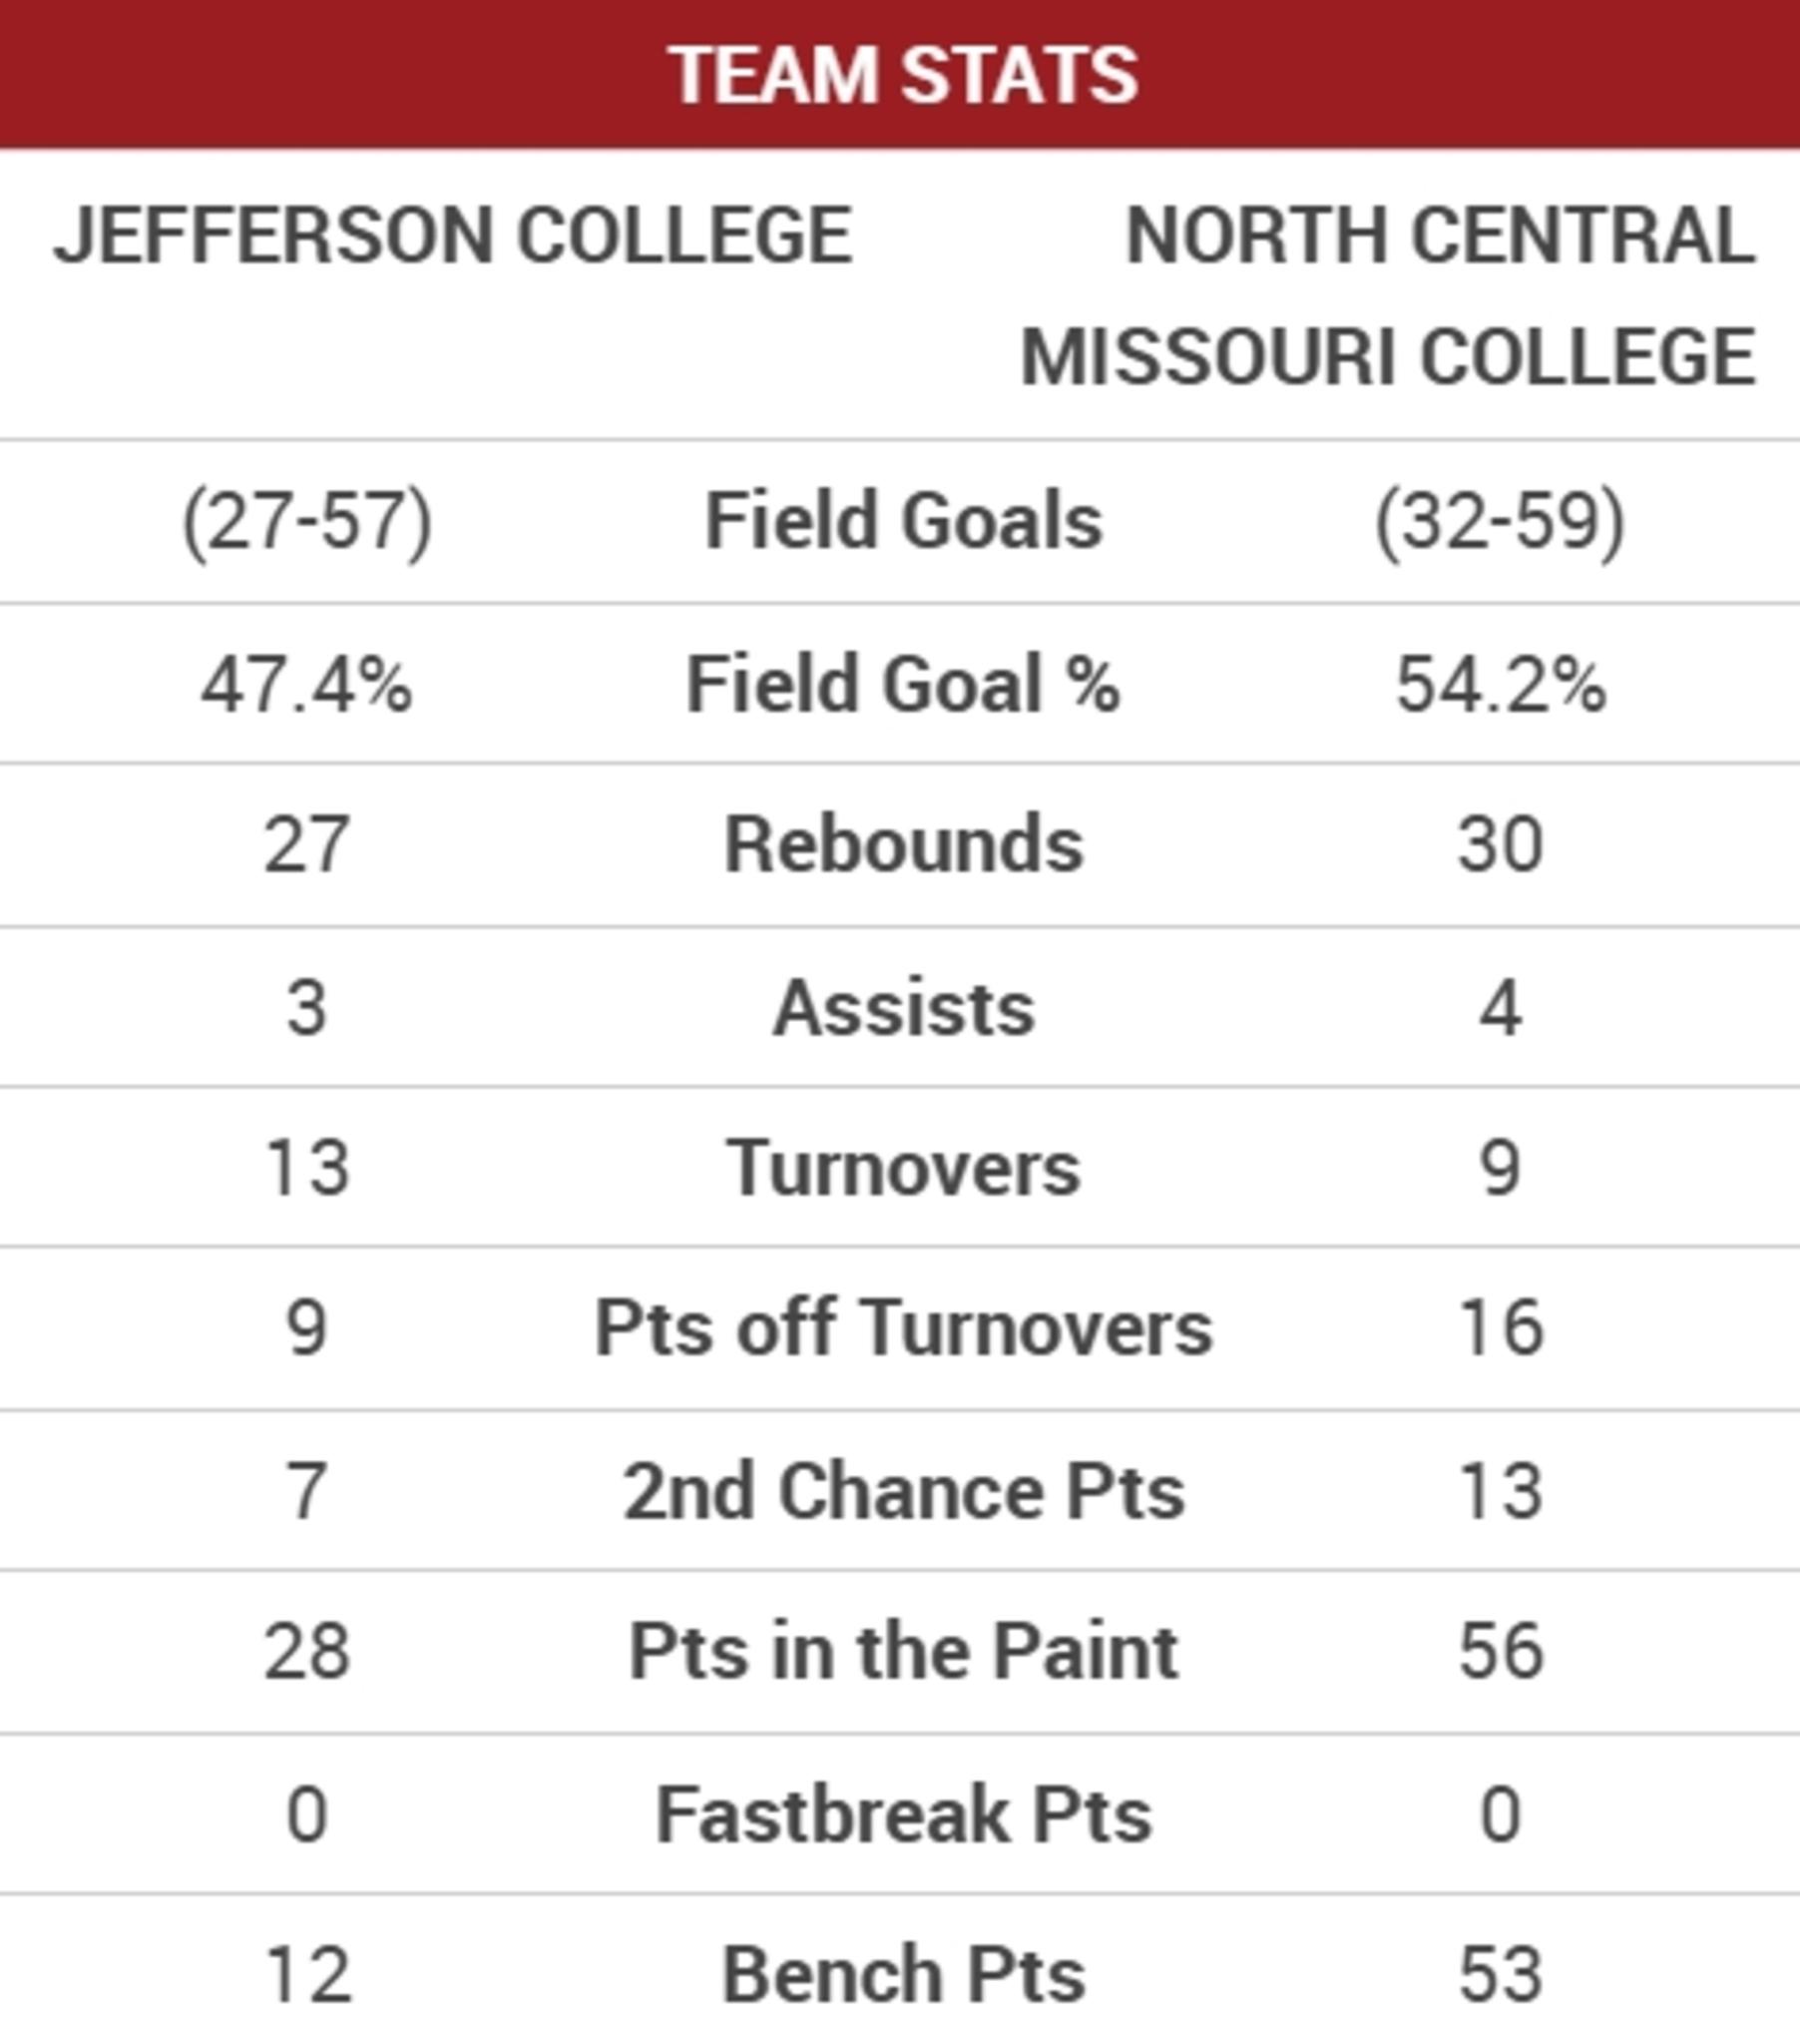Click the 56 points in the paint value
The height and width of the screenshot is (2044, 1800).
click(1500, 1652)
